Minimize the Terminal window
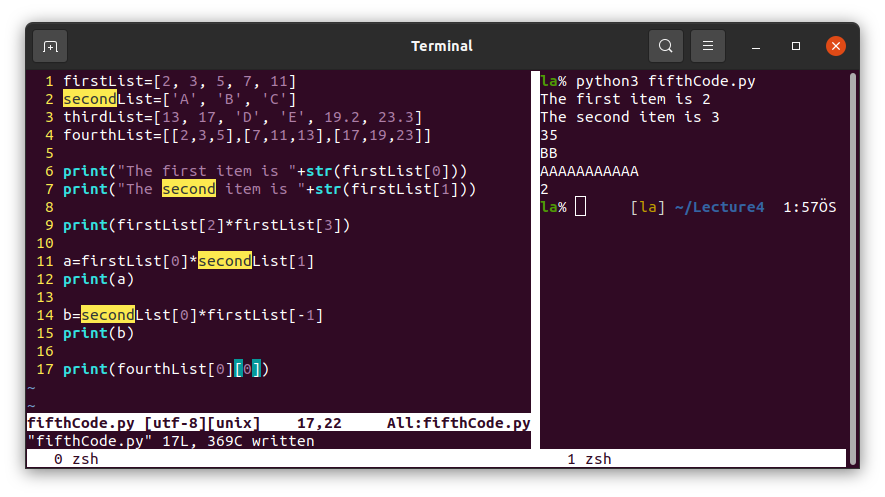Screen dimensions: 885x497 pyautogui.click(x=755, y=46)
